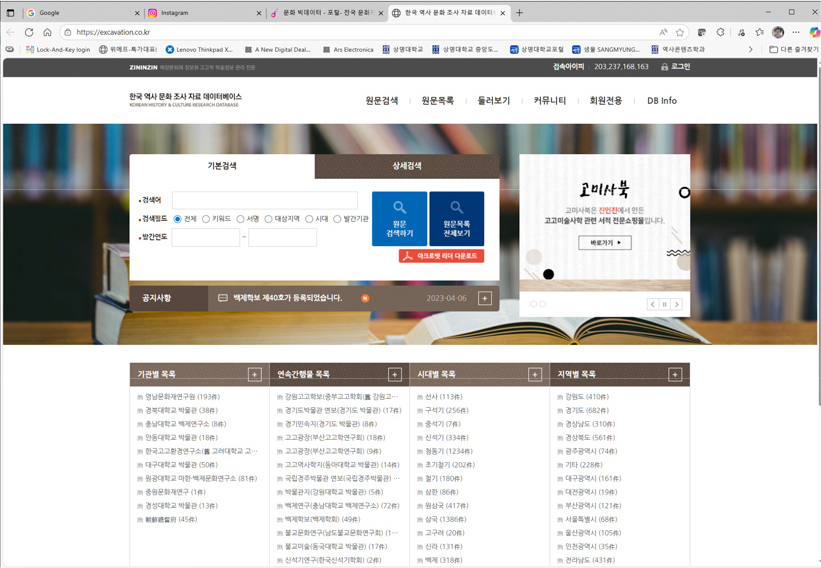
Task: Show more bookmarks chevron
Action: pos(750,50)
